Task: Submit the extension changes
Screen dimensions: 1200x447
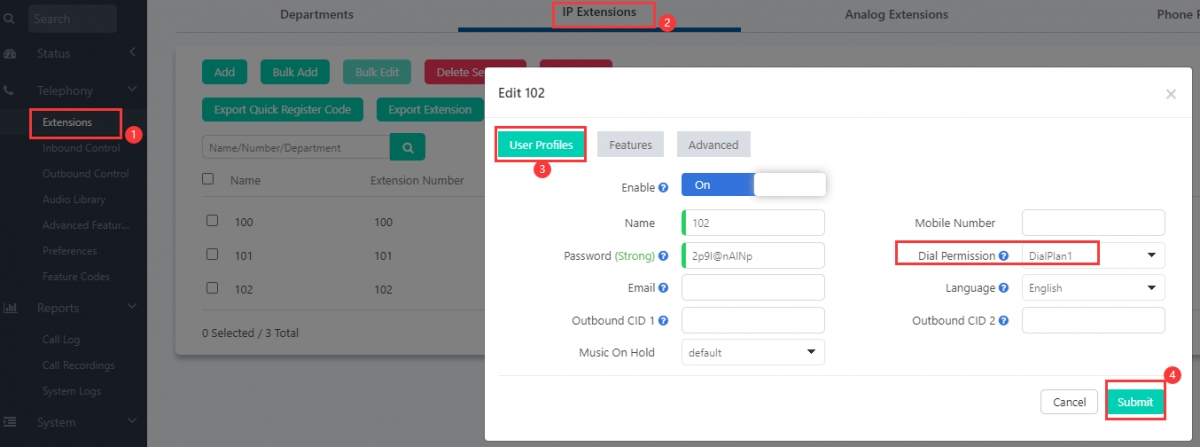Action: pos(1135,402)
